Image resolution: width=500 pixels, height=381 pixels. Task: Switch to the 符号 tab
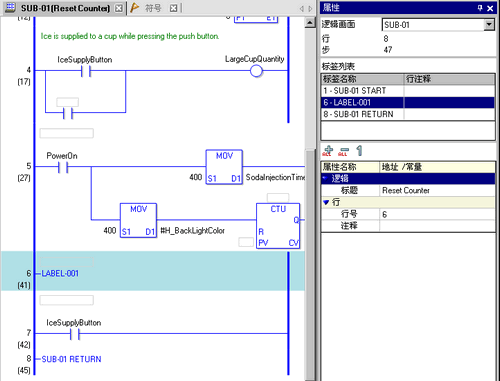(153, 8)
